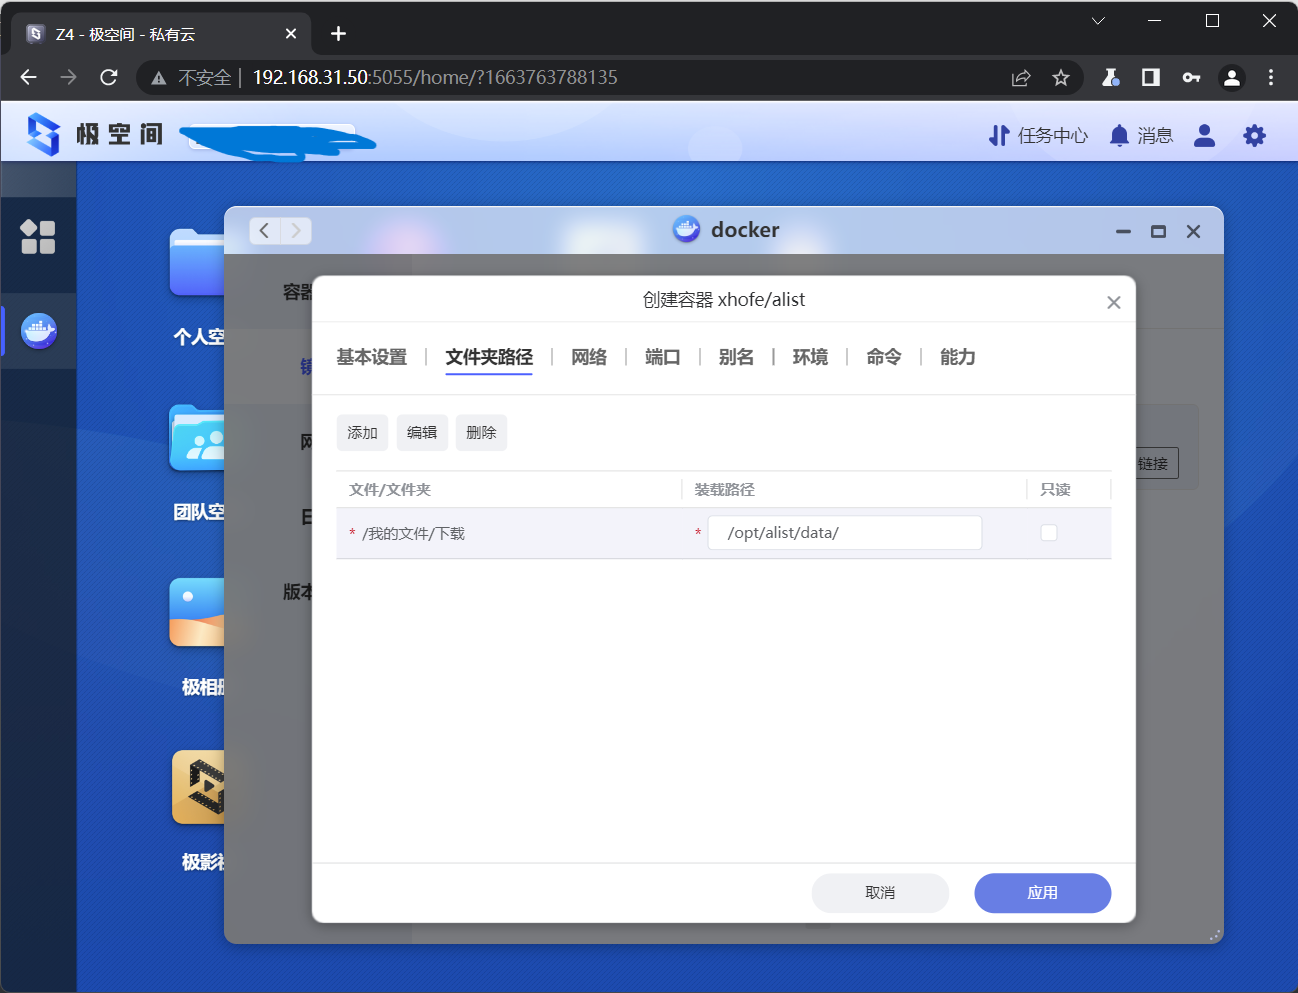Click the mount path field /opt/alist/data/
This screenshot has width=1298, height=993.
tap(845, 533)
